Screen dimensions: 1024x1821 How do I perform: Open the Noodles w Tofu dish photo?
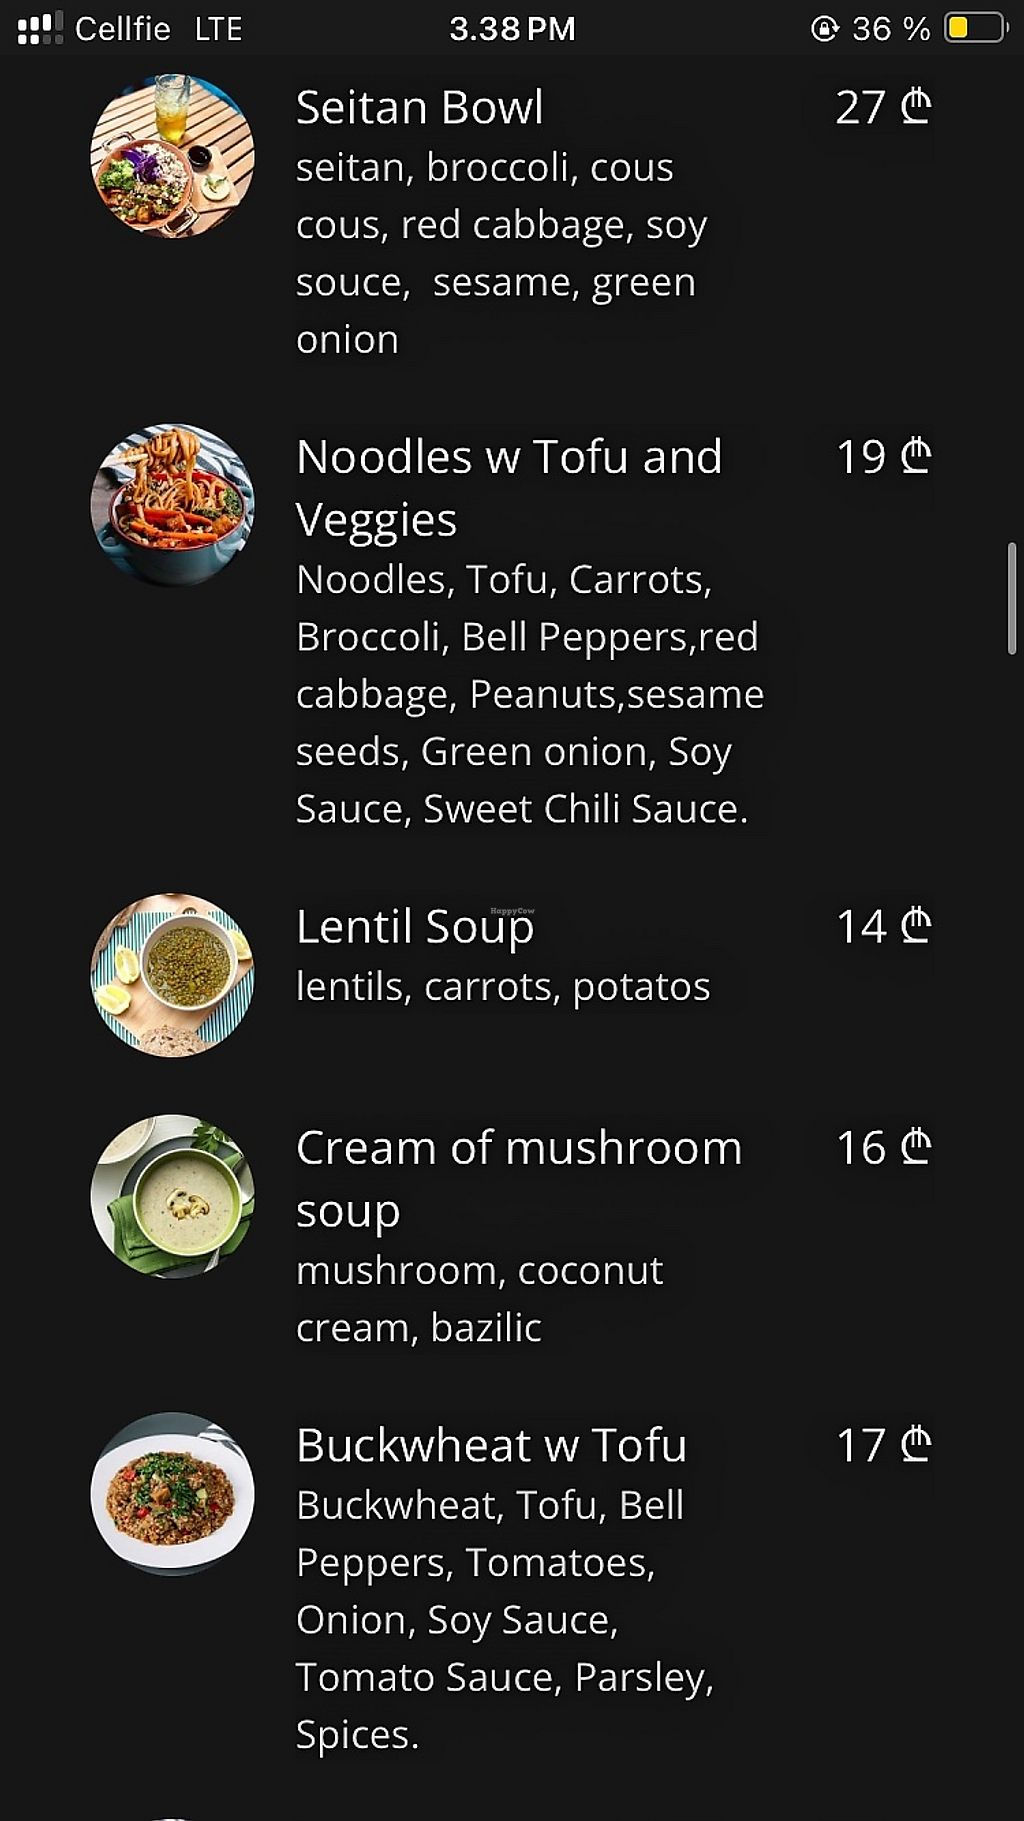click(172, 505)
